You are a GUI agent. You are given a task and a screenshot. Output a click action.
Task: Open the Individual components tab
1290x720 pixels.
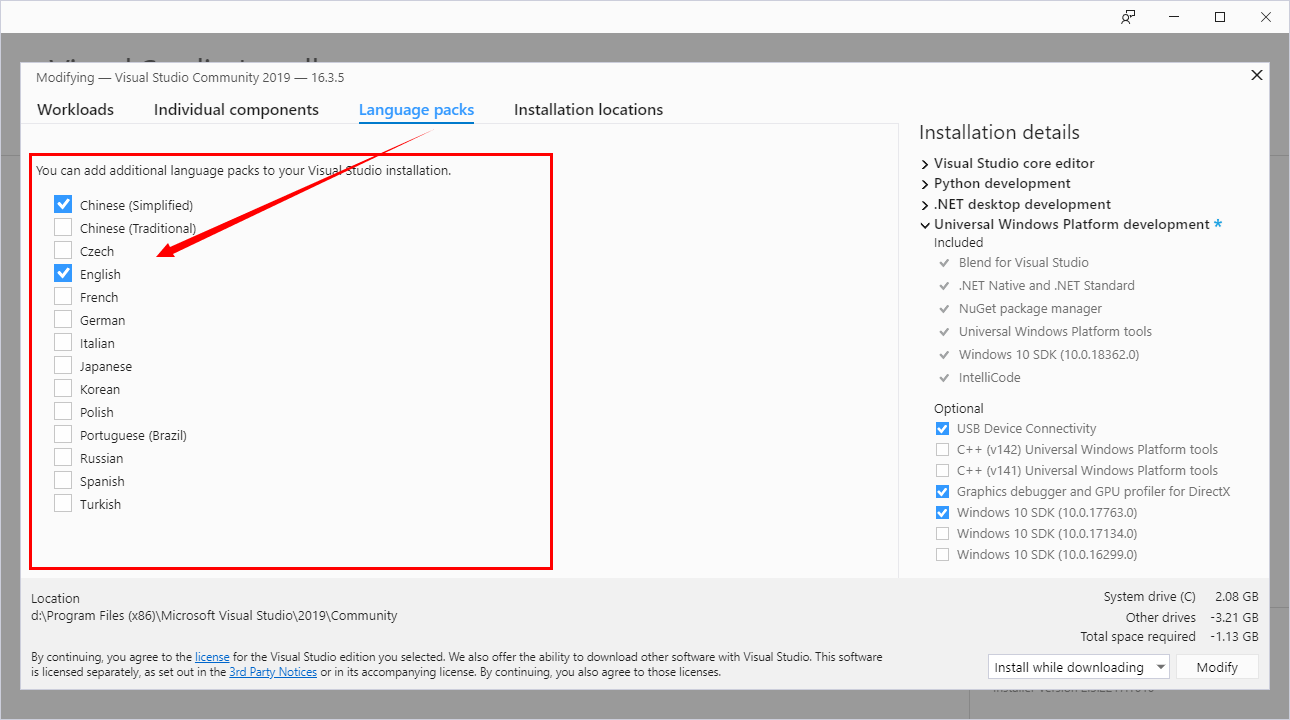coord(236,110)
